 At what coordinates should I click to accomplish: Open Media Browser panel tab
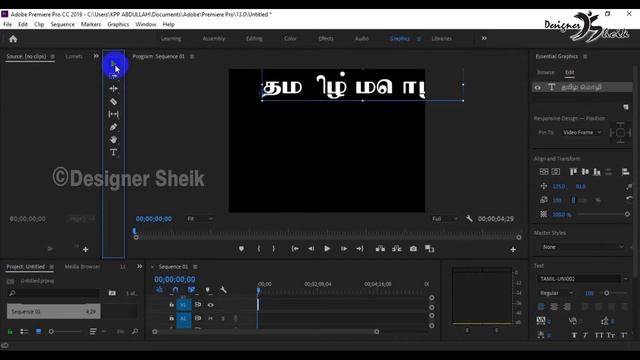82,267
